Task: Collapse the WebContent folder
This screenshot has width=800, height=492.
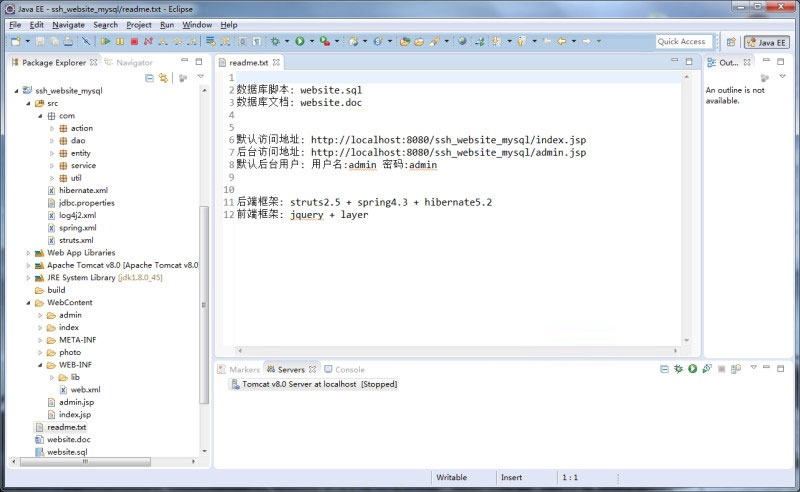Action: 29,302
